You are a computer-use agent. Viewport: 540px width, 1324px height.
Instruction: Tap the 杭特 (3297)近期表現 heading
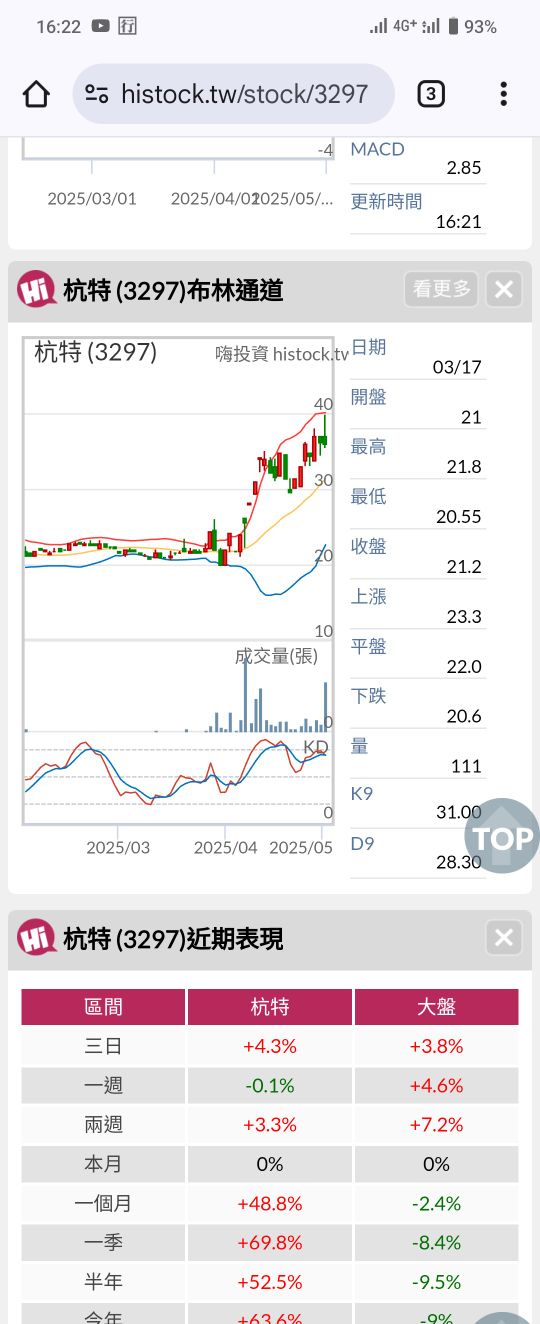173,939
